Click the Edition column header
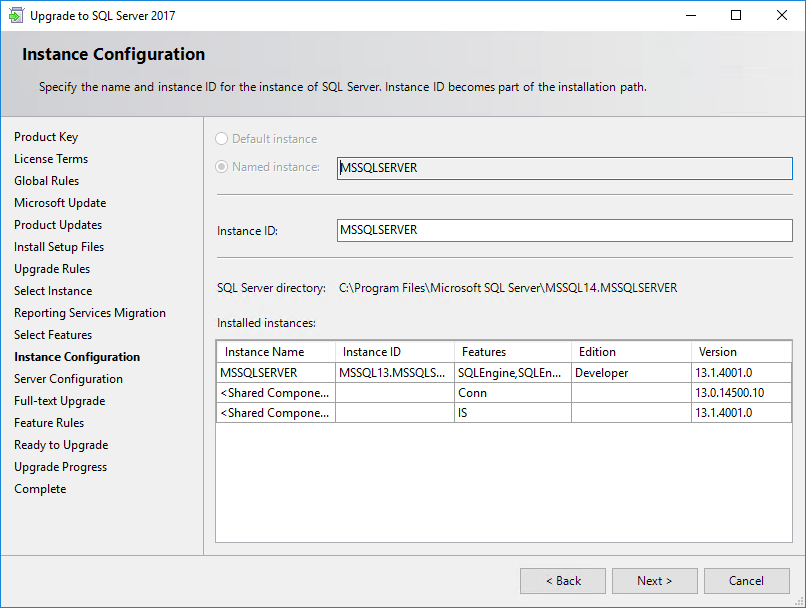The height and width of the screenshot is (608, 806). click(631, 352)
